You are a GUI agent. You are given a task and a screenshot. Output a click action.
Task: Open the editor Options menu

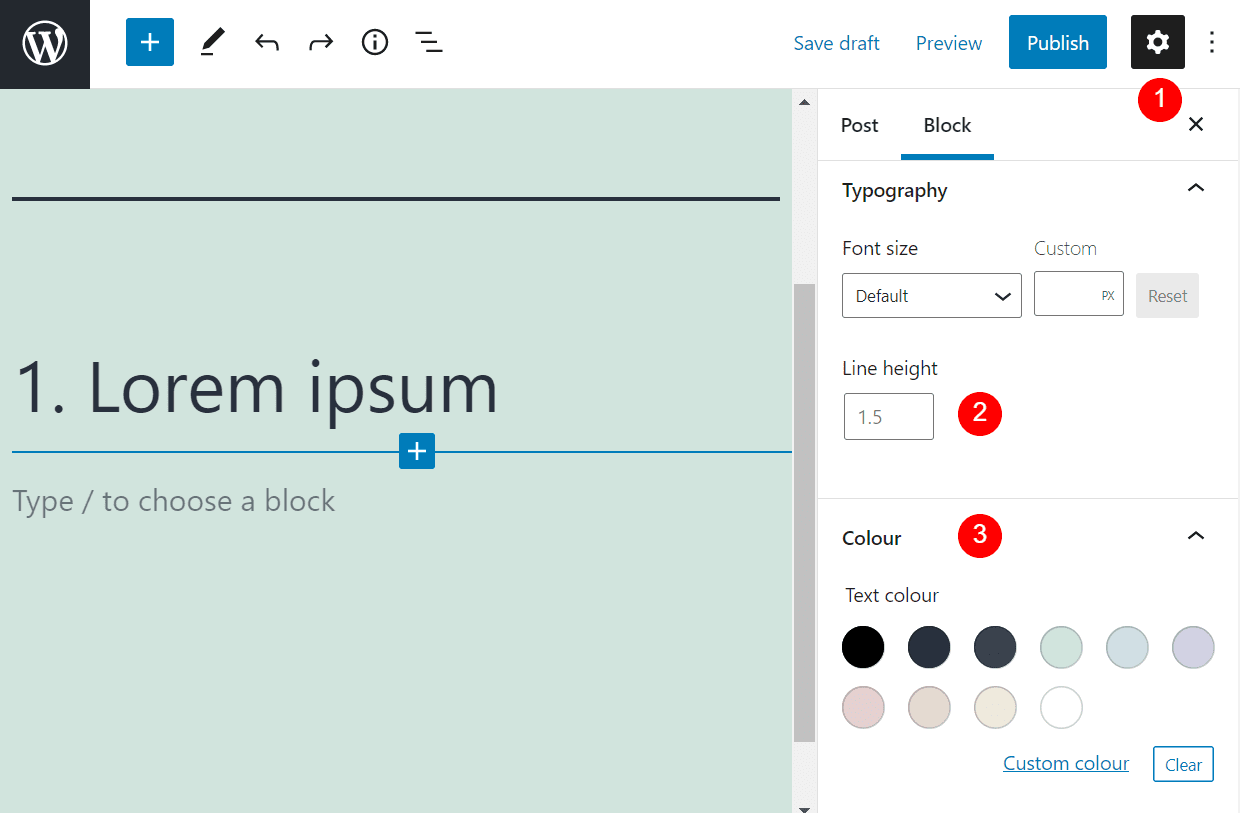click(1211, 42)
